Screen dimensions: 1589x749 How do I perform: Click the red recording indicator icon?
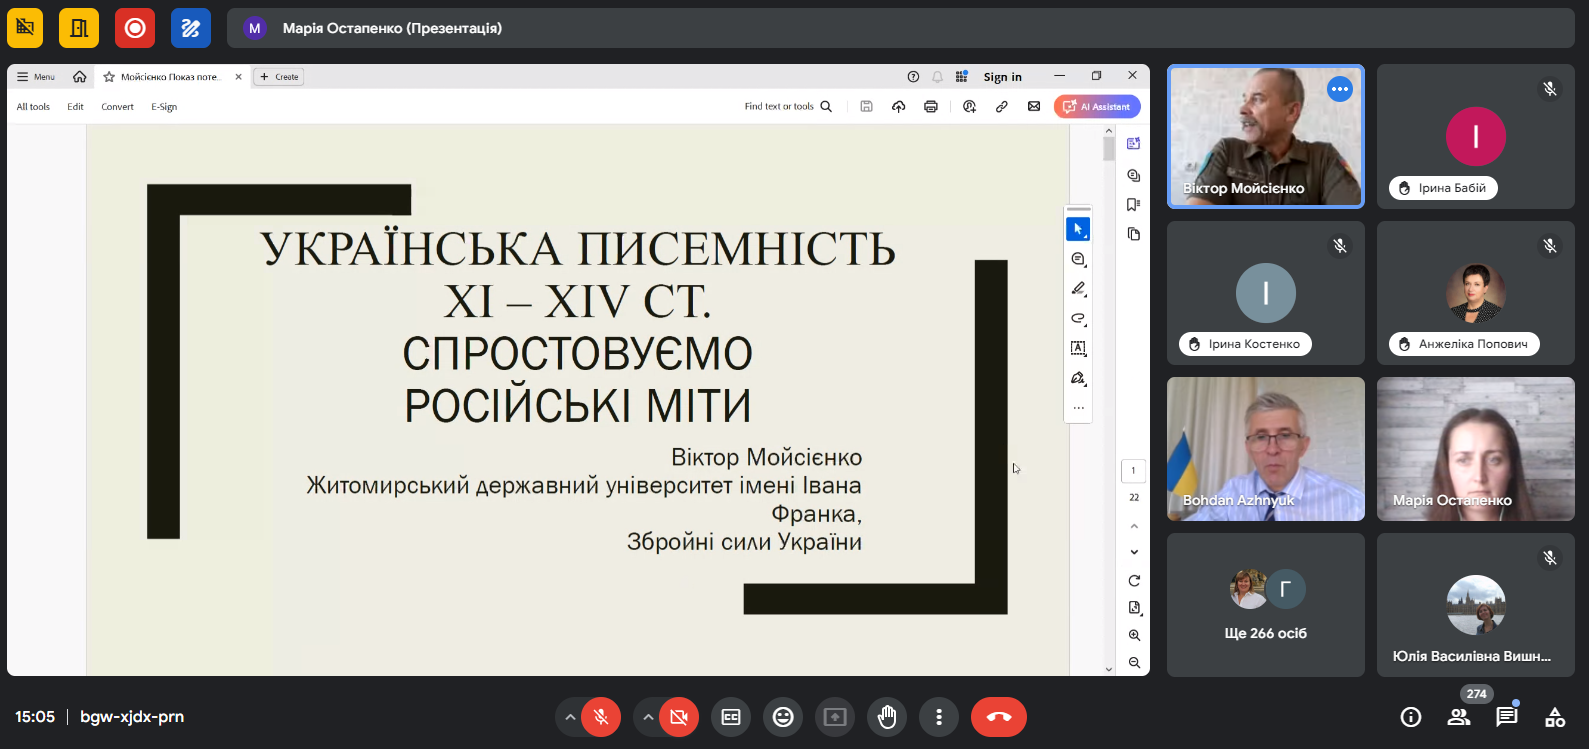click(135, 28)
